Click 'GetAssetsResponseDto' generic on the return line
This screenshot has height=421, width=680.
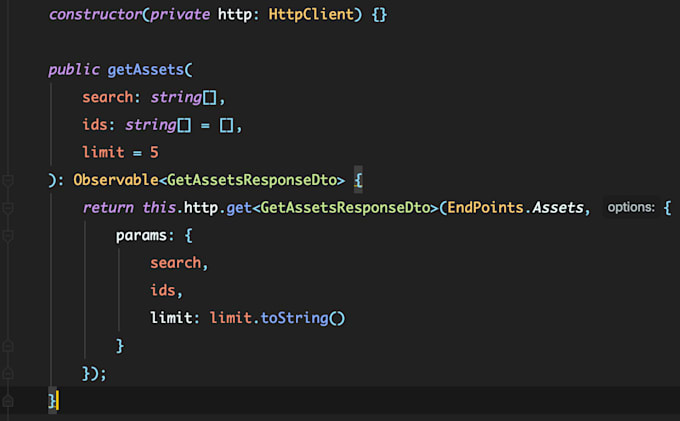click(x=345, y=208)
